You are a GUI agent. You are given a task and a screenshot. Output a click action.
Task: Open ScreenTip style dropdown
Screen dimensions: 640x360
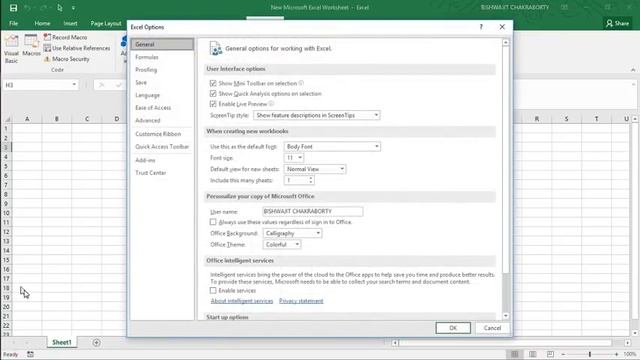pos(317,116)
